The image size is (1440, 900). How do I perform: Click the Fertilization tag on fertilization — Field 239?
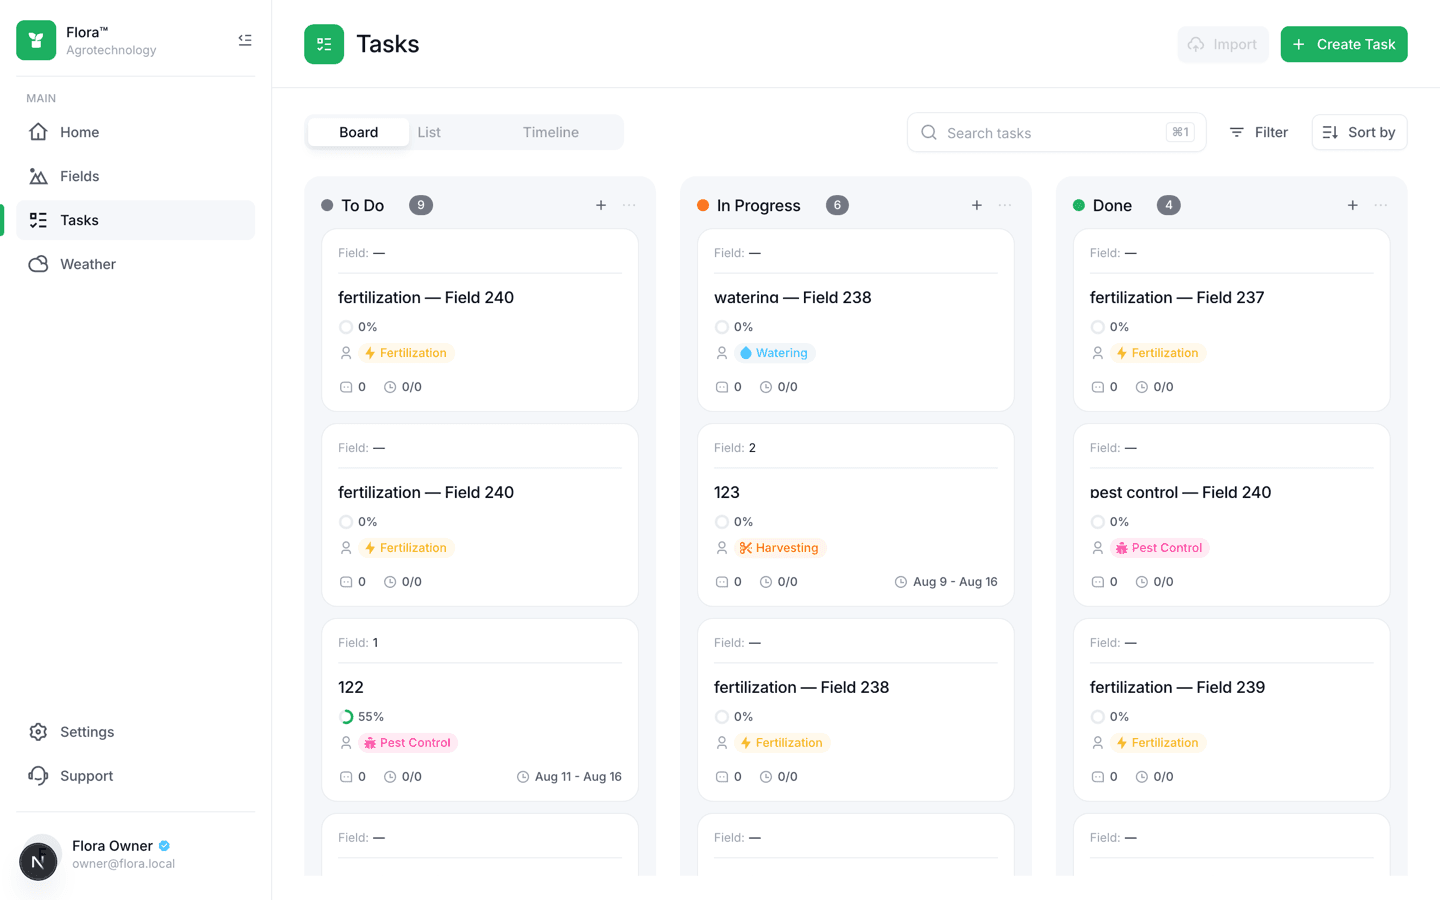point(1158,743)
